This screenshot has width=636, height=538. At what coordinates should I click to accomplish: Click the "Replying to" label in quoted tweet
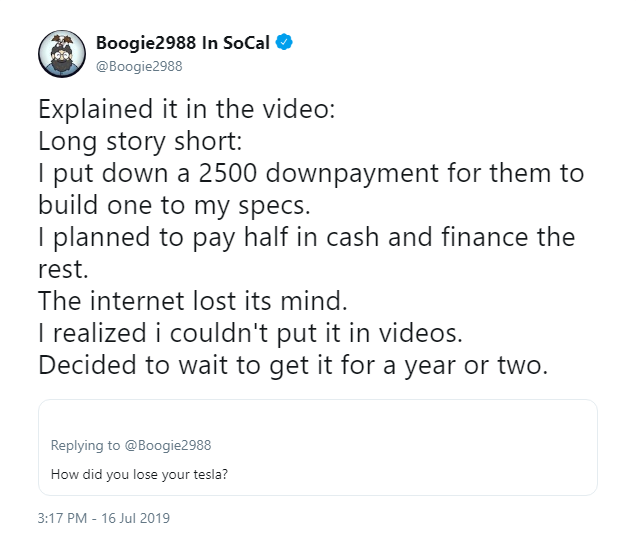coord(87,445)
